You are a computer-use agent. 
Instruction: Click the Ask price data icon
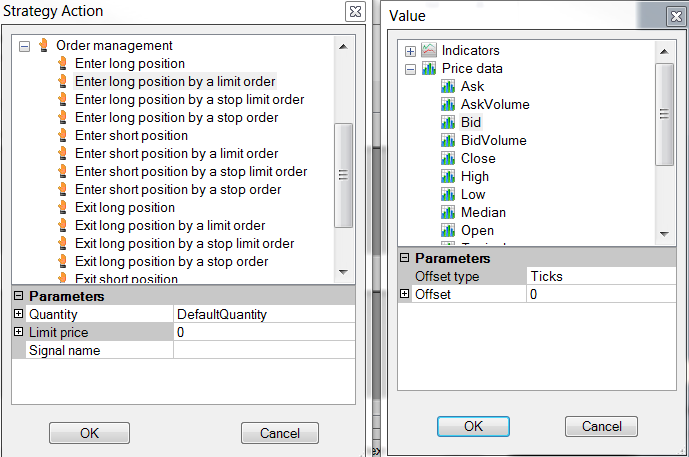tap(448, 87)
